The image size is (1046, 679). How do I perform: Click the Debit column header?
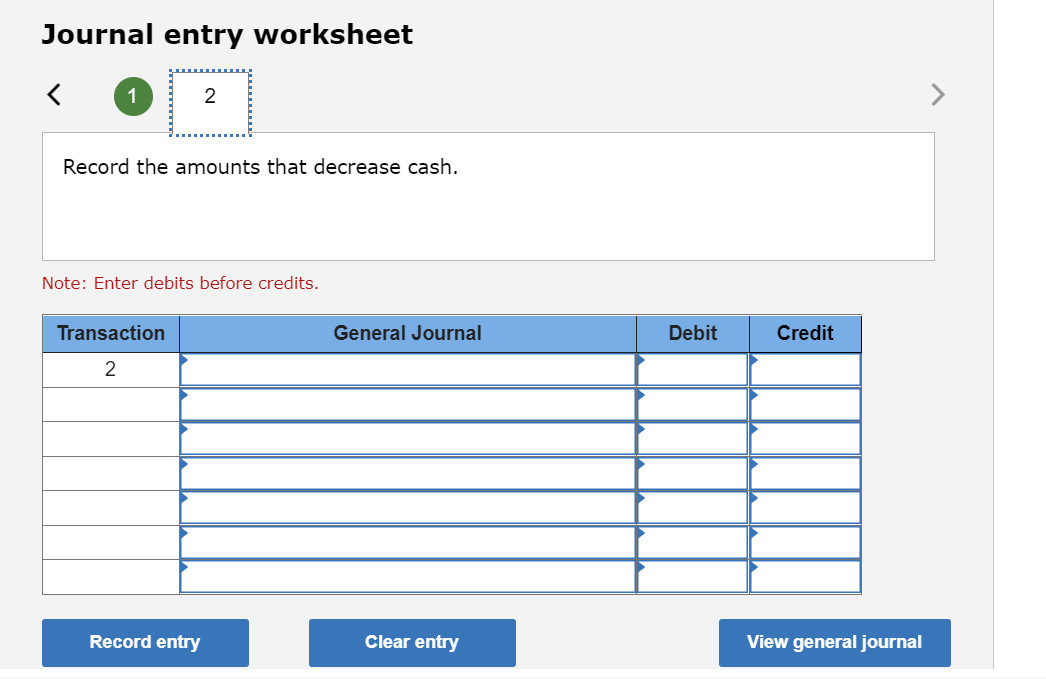click(692, 333)
